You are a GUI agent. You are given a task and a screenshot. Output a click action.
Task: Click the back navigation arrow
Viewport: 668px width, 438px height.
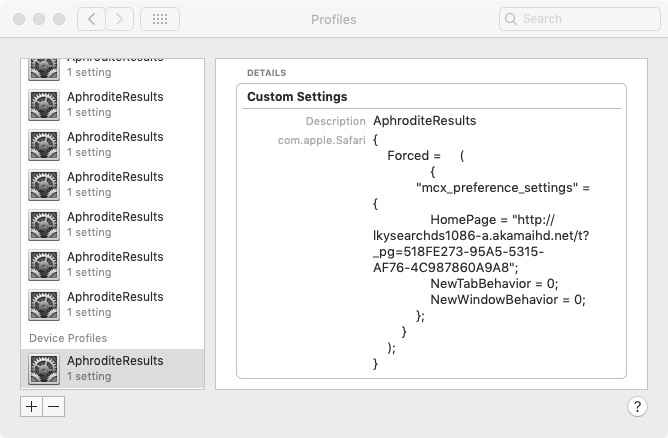[x=91, y=19]
